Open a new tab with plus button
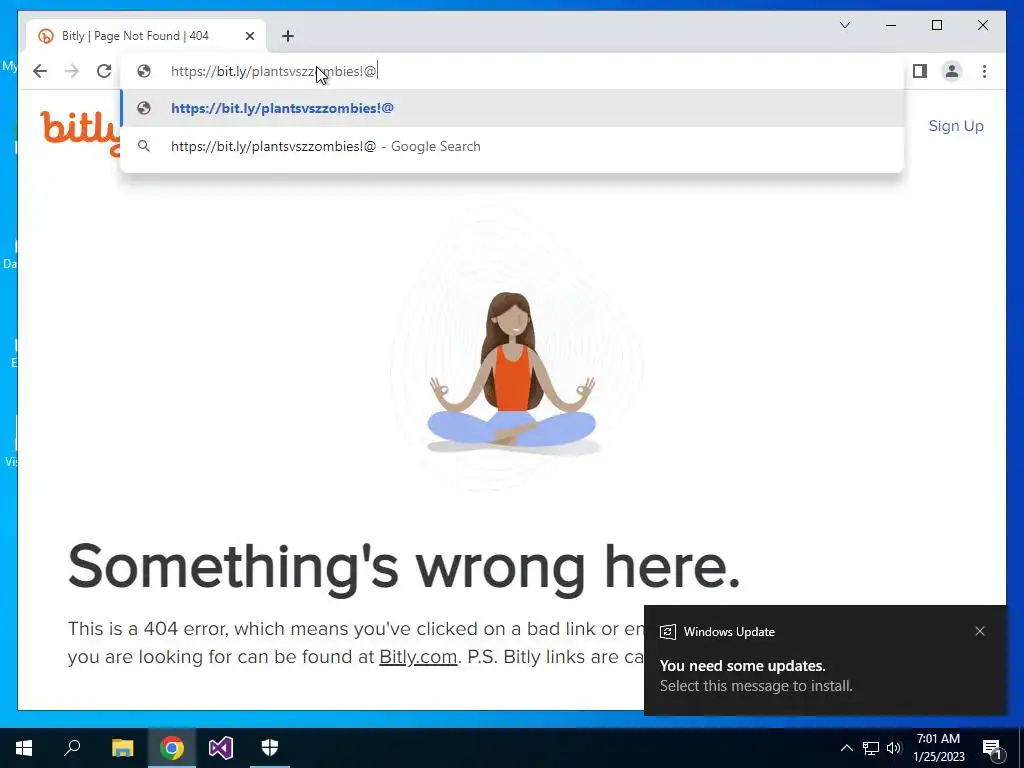The image size is (1024, 768). tap(288, 36)
